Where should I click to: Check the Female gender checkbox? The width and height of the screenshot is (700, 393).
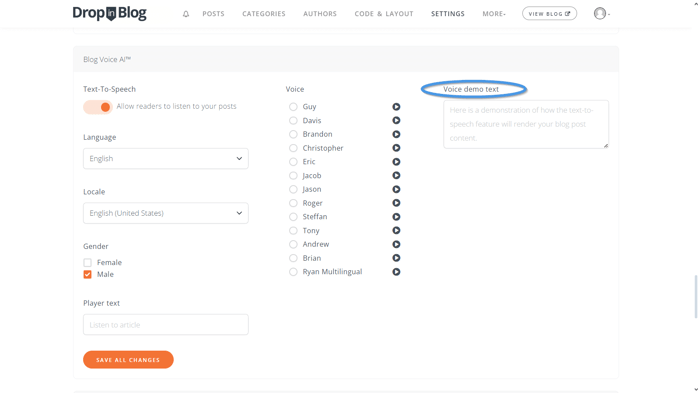pos(88,263)
